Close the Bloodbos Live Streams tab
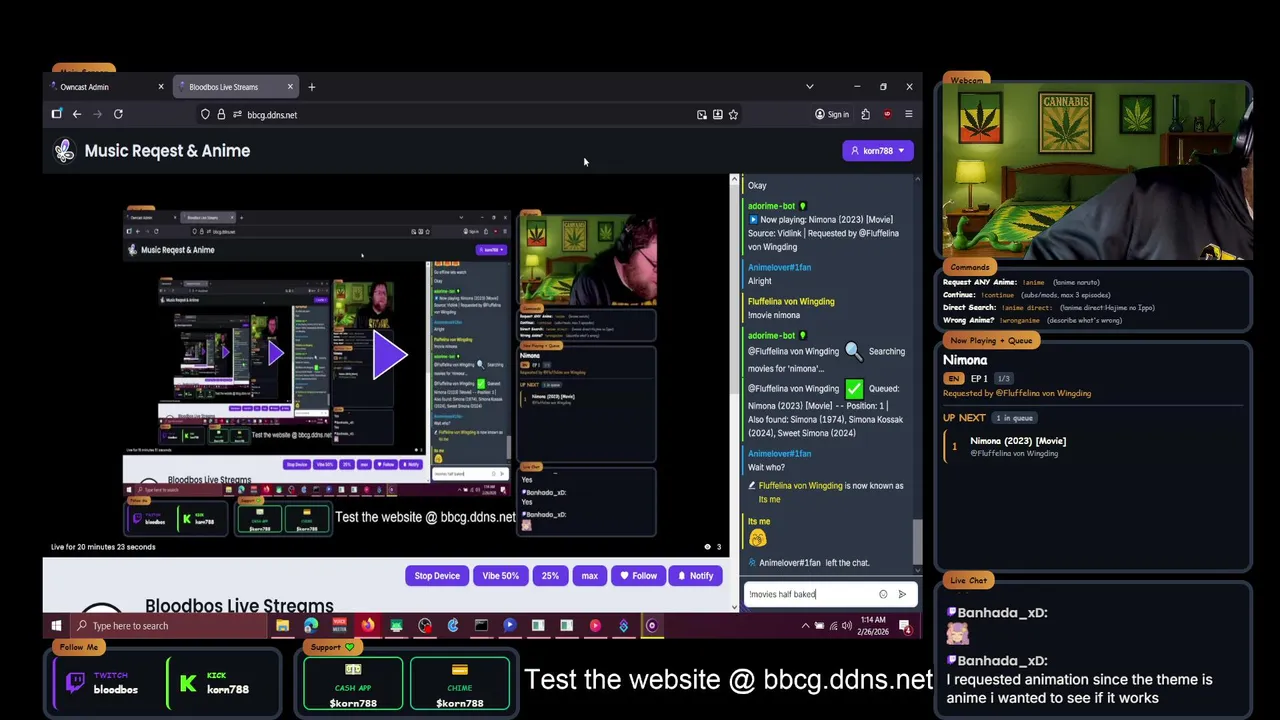The width and height of the screenshot is (1280, 720). 290,87
